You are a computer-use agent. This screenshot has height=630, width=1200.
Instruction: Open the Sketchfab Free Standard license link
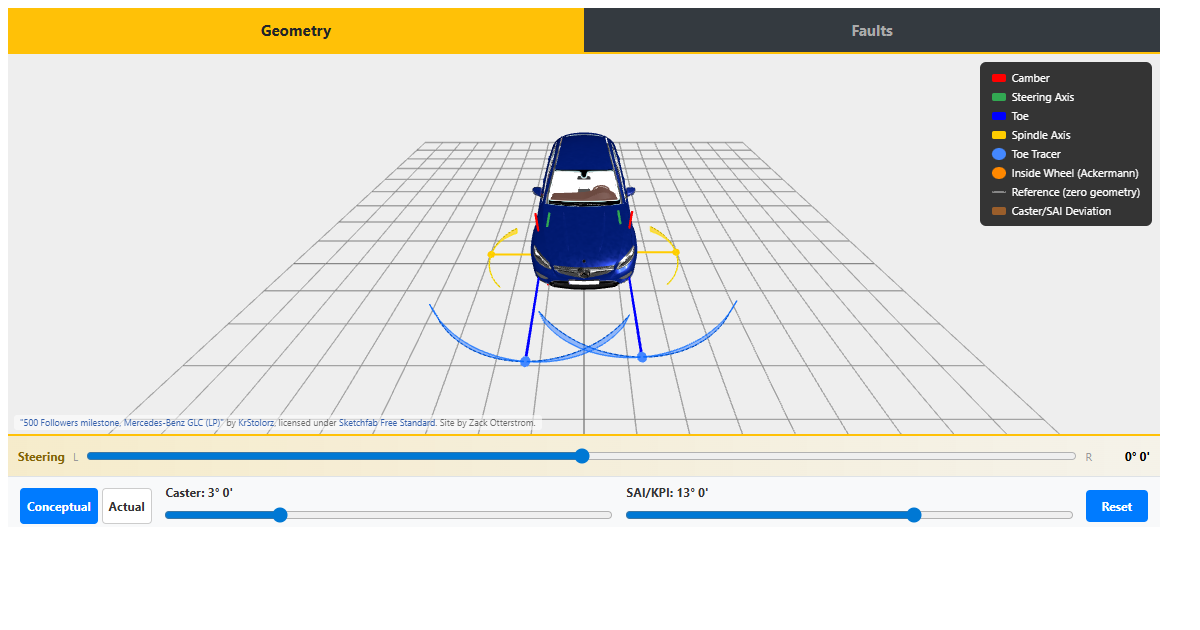pyautogui.click(x=387, y=423)
